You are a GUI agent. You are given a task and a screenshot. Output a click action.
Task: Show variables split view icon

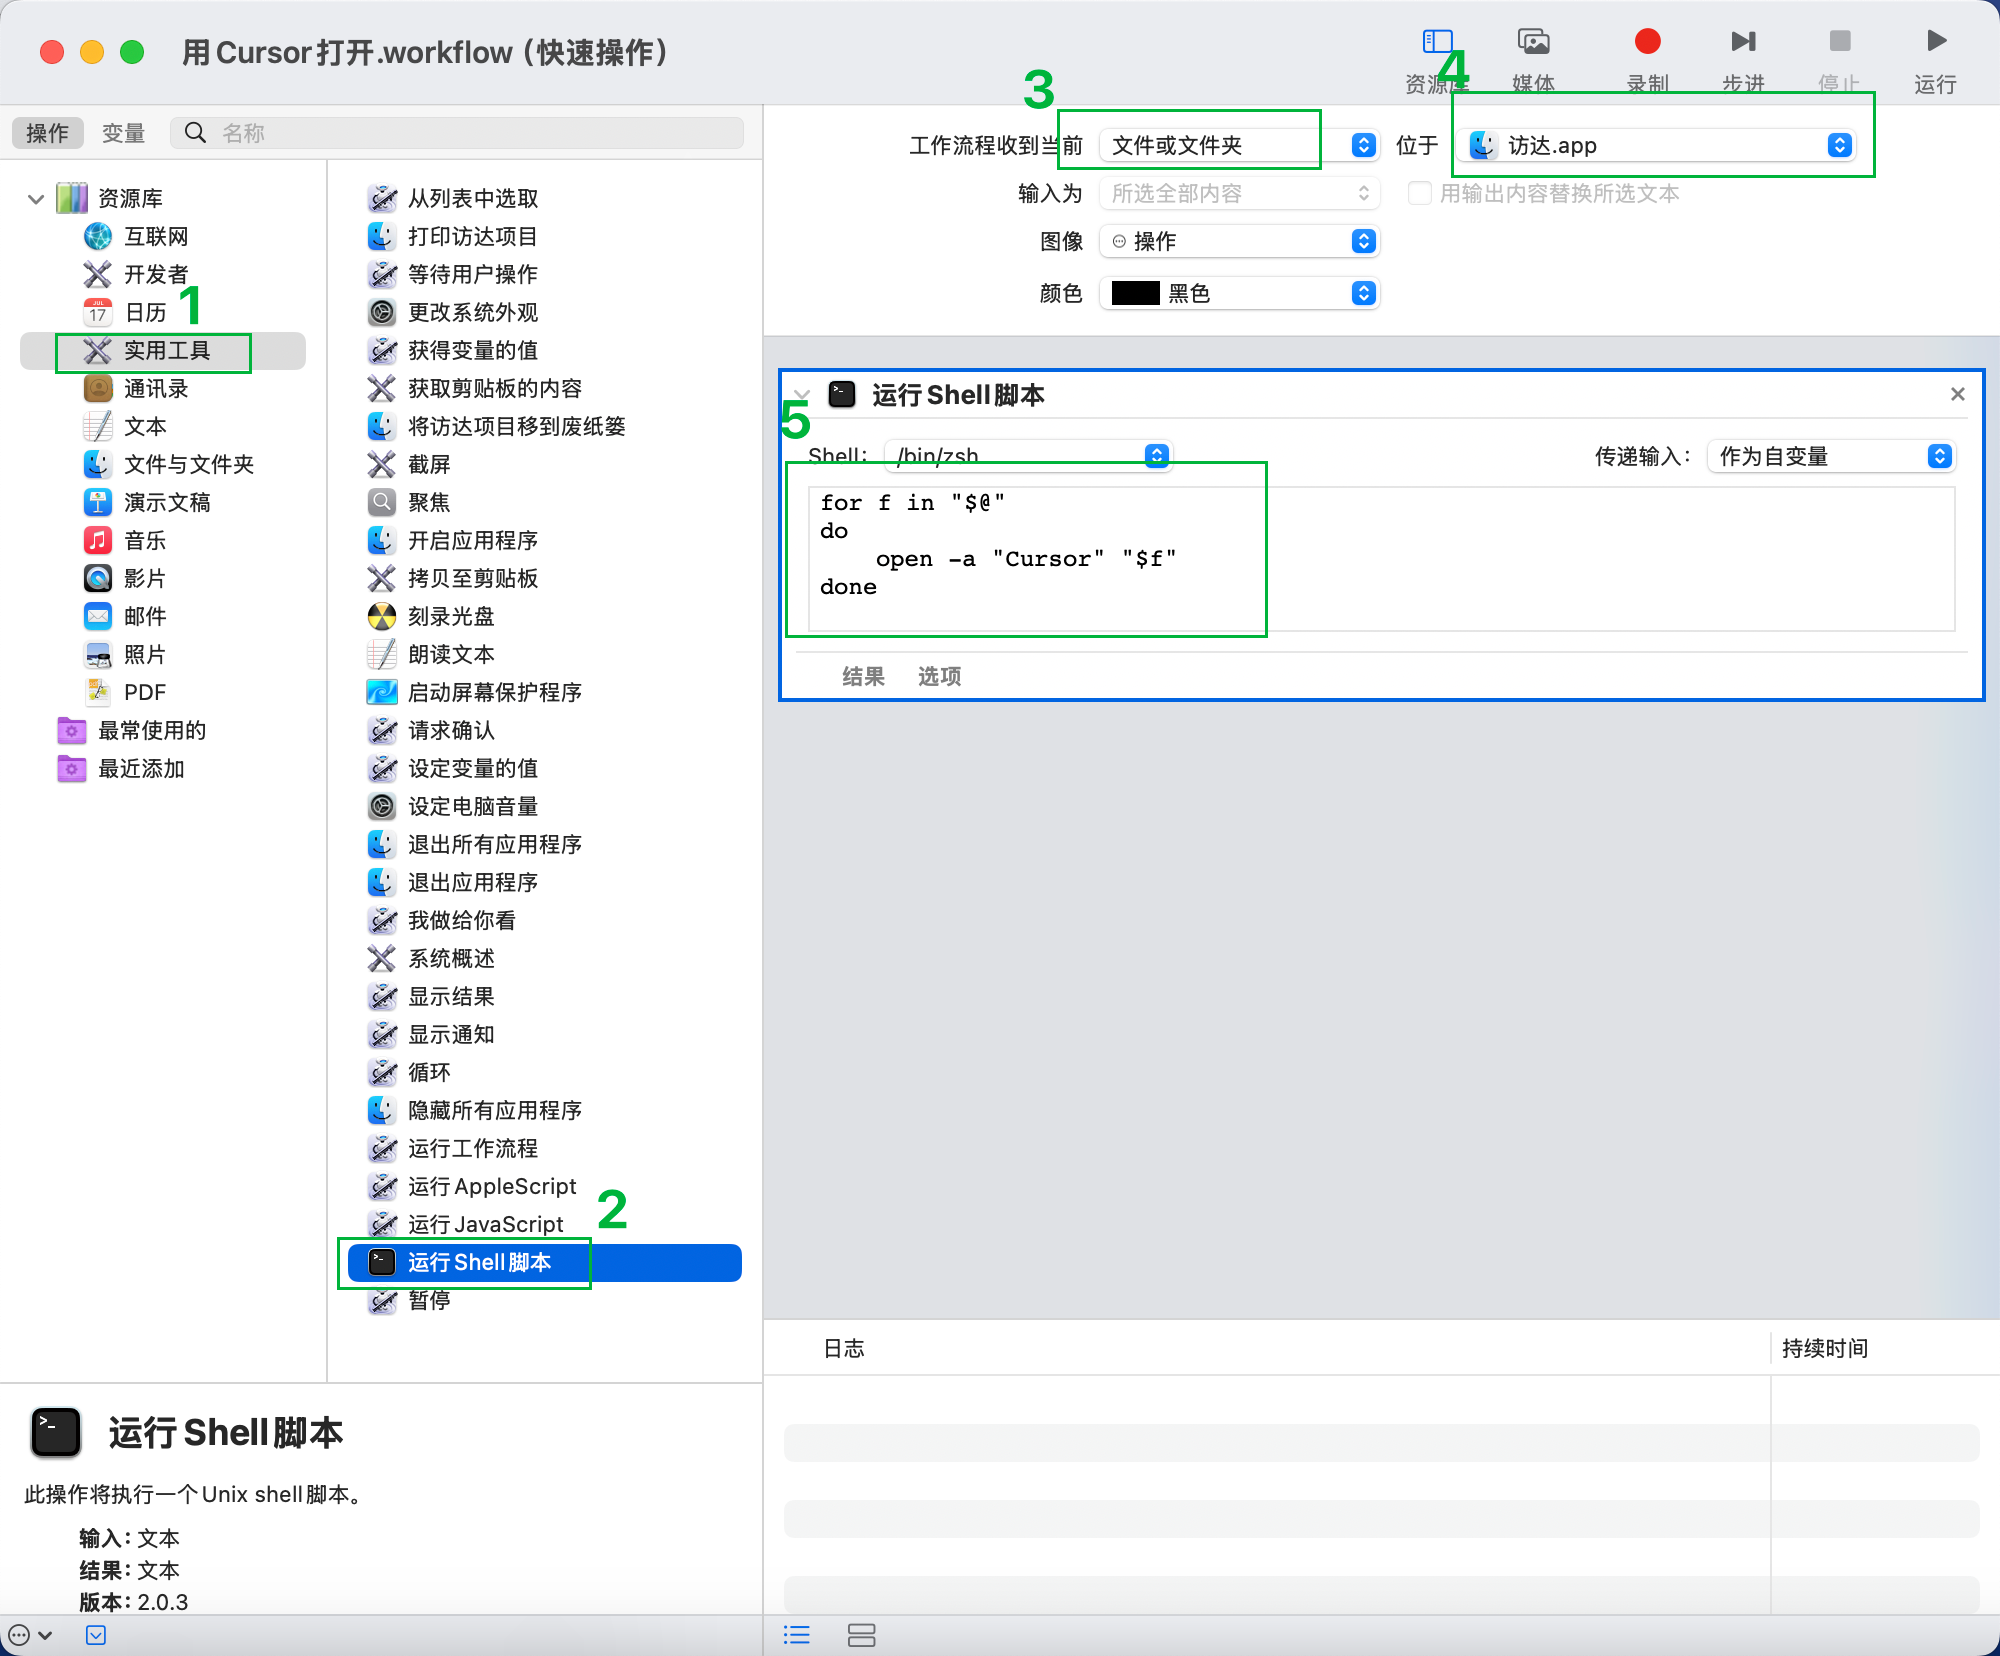(861, 1635)
